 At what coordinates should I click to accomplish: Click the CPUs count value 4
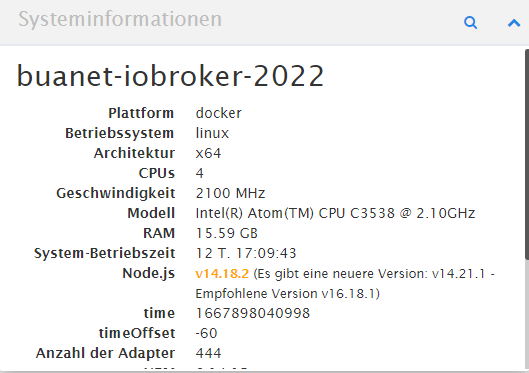(199, 173)
